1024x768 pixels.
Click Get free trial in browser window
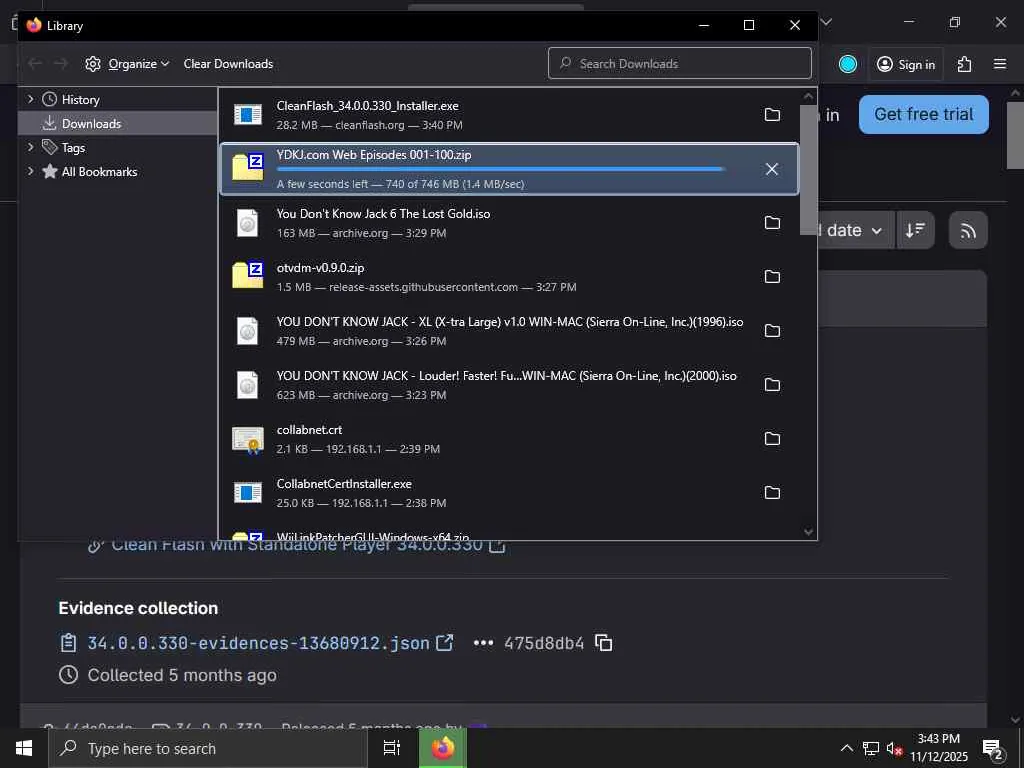(x=923, y=114)
